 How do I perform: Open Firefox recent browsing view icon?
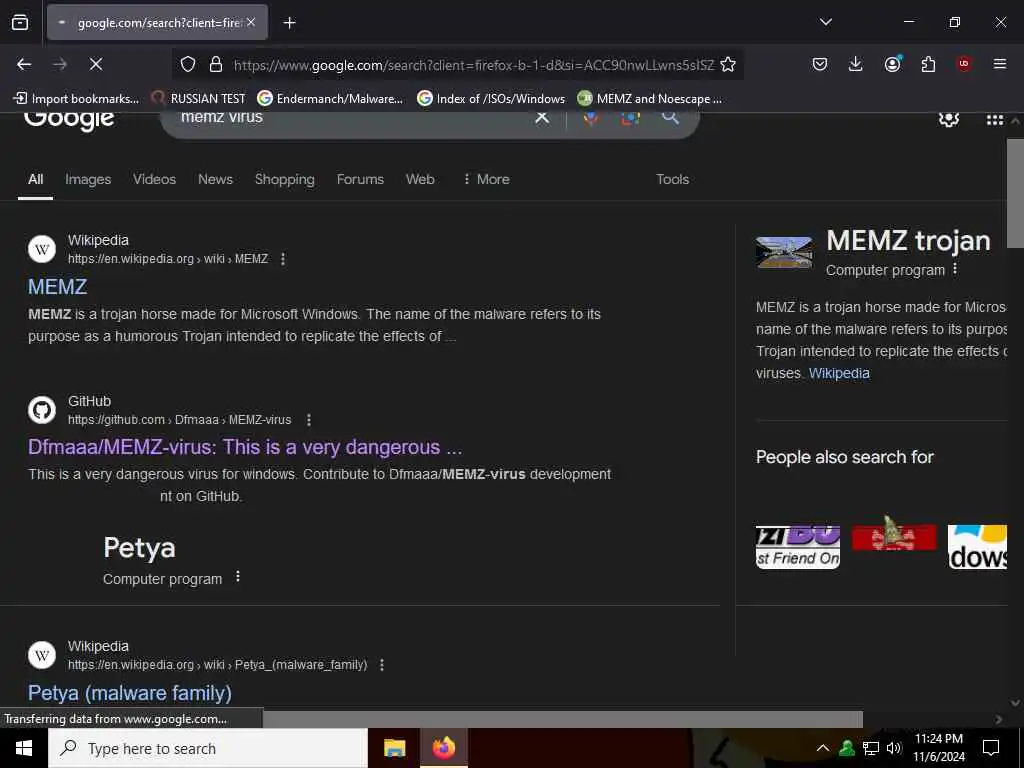[20, 22]
